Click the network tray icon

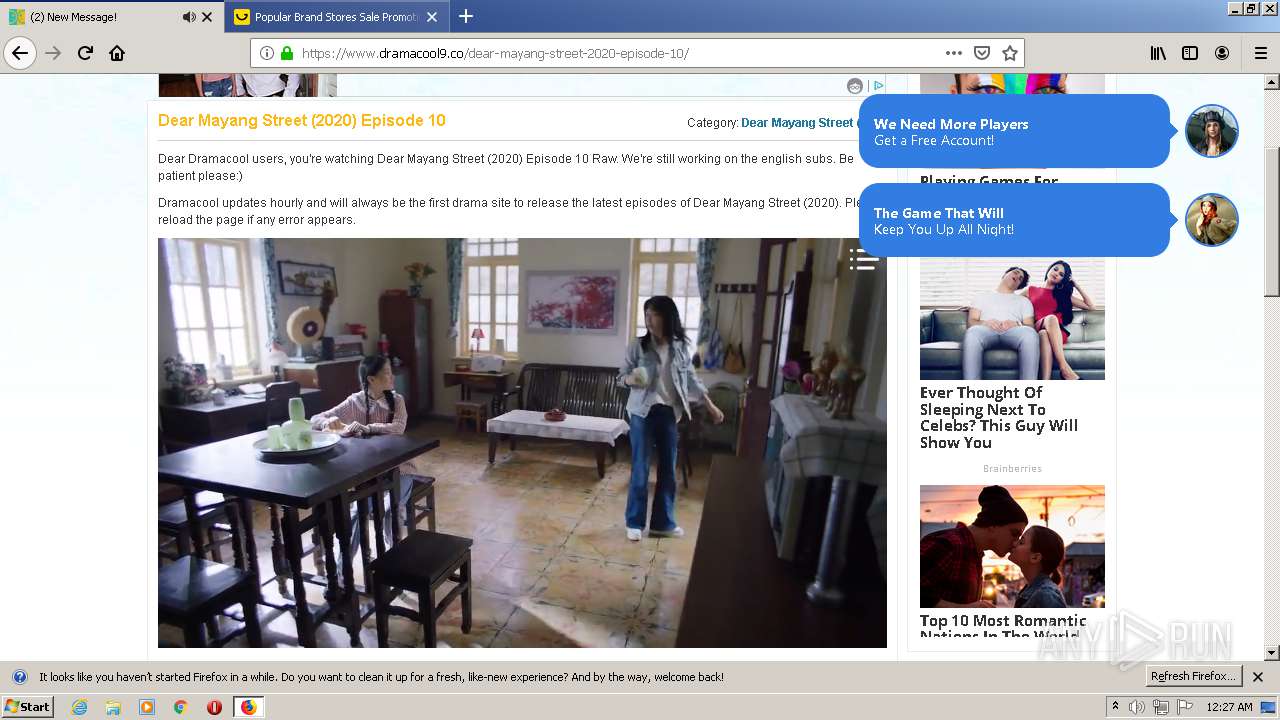pos(1160,707)
